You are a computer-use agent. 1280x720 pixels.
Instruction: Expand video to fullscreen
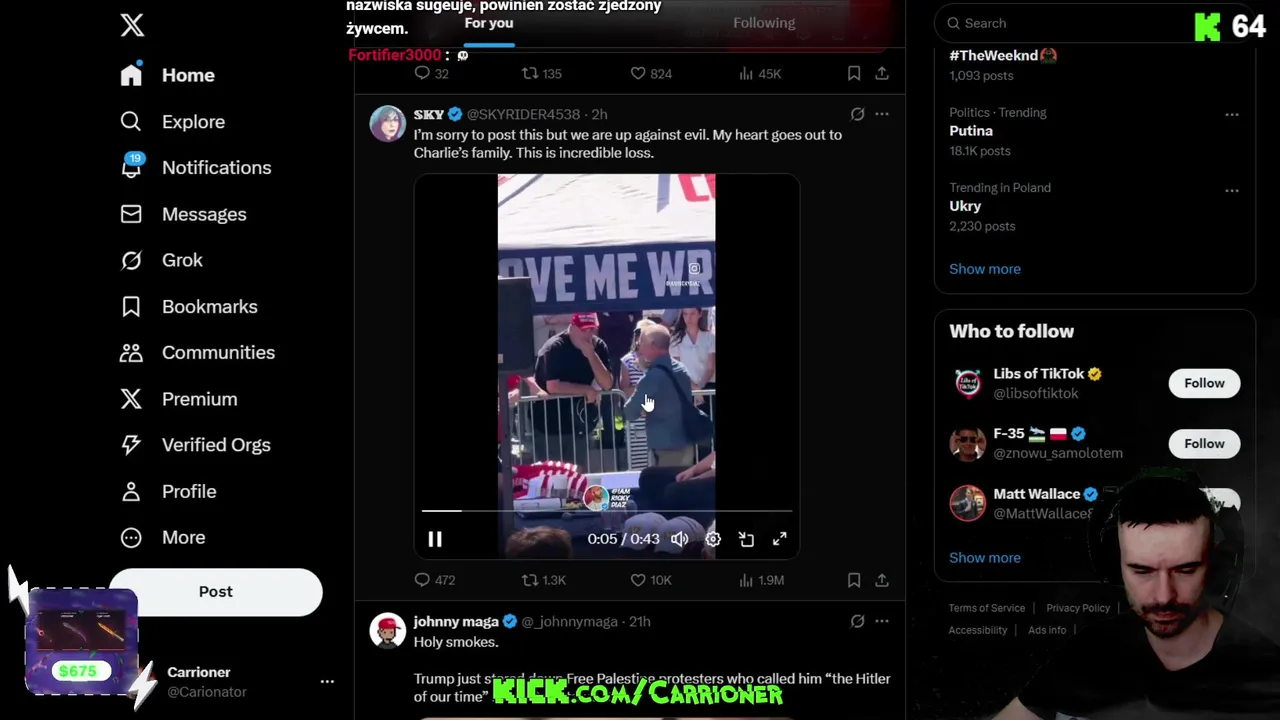[780, 539]
